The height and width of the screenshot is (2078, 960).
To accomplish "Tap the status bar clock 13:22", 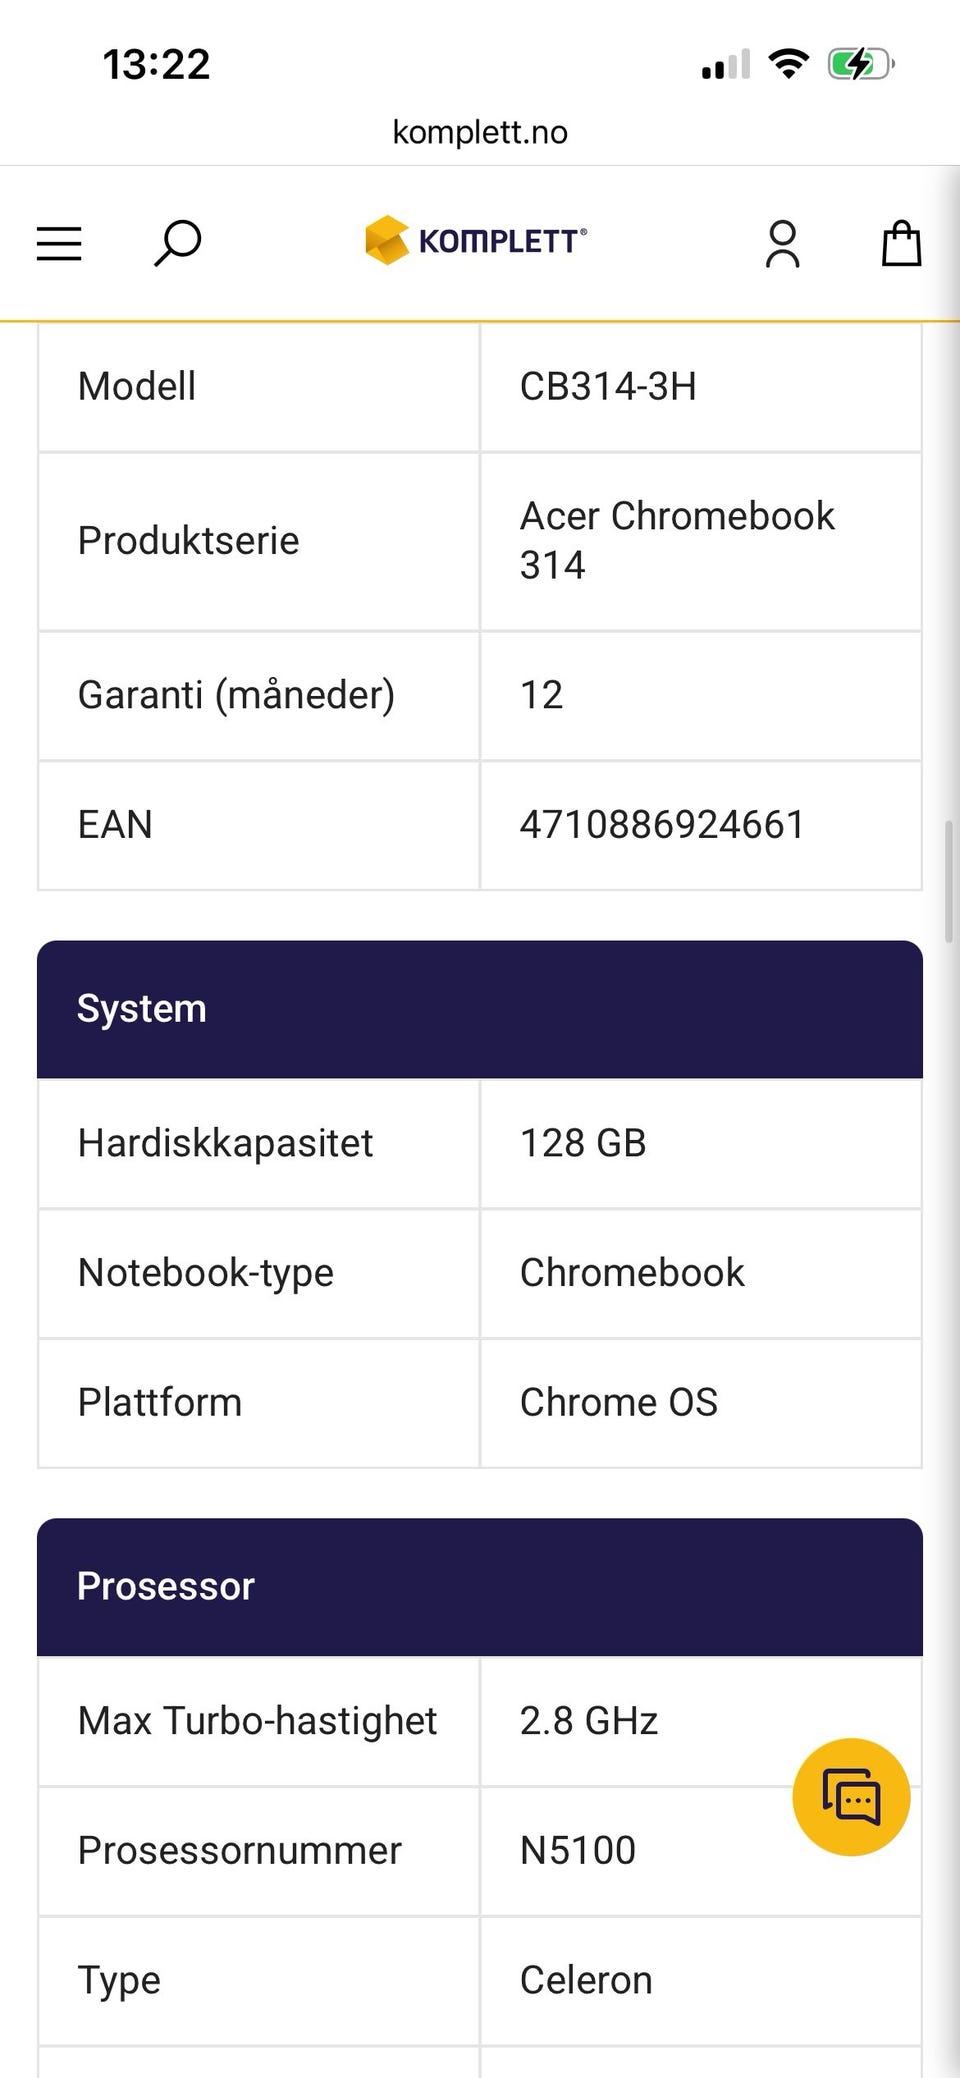I will coord(156,65).
